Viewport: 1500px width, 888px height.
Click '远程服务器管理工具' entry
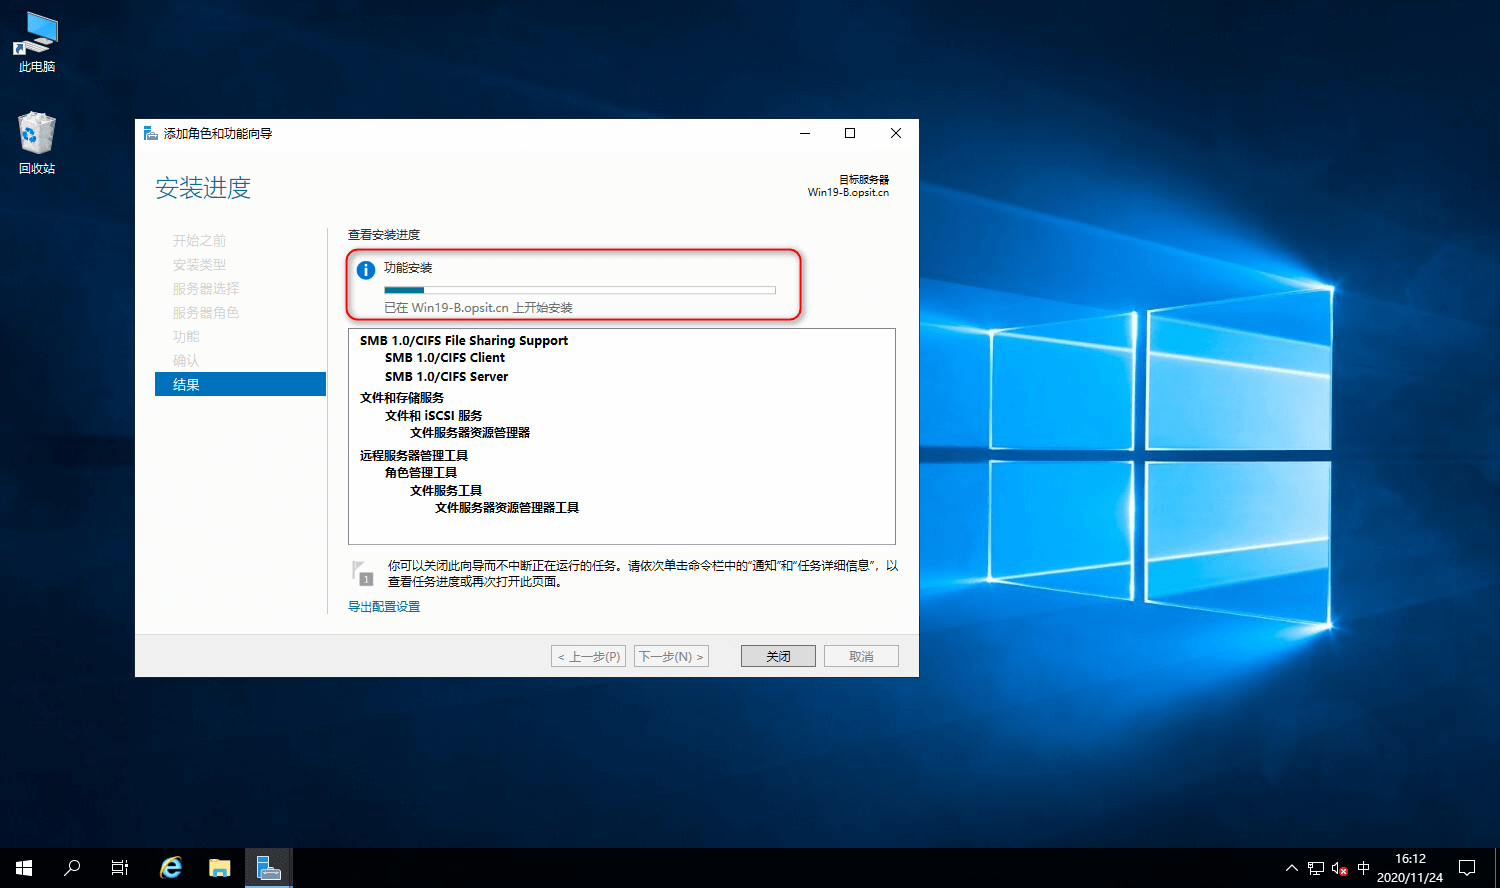tap(414, 456)
